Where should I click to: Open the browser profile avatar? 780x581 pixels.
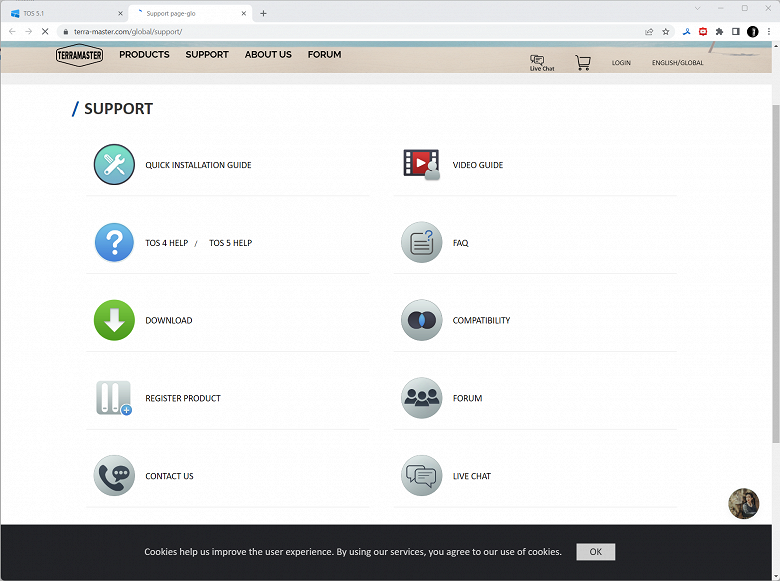pyautogui.click(x=753, y=31)
